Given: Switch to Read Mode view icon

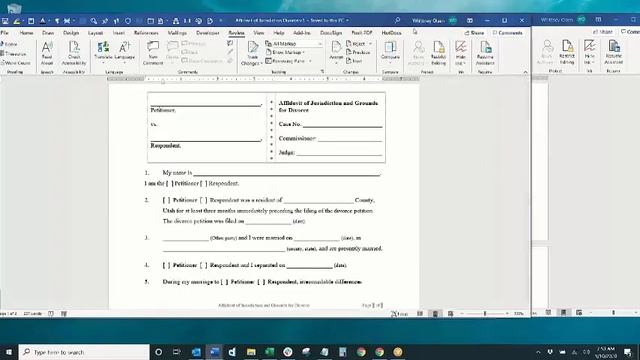Looking at the screenshot, I should click(x=420, y=313).
